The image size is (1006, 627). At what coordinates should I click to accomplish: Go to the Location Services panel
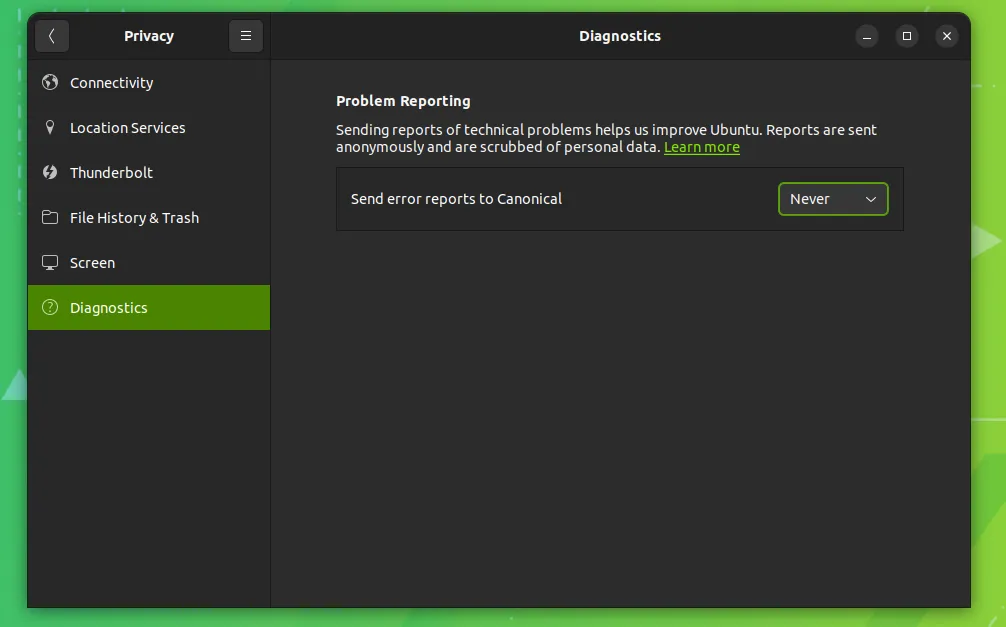tap(127, 128)
